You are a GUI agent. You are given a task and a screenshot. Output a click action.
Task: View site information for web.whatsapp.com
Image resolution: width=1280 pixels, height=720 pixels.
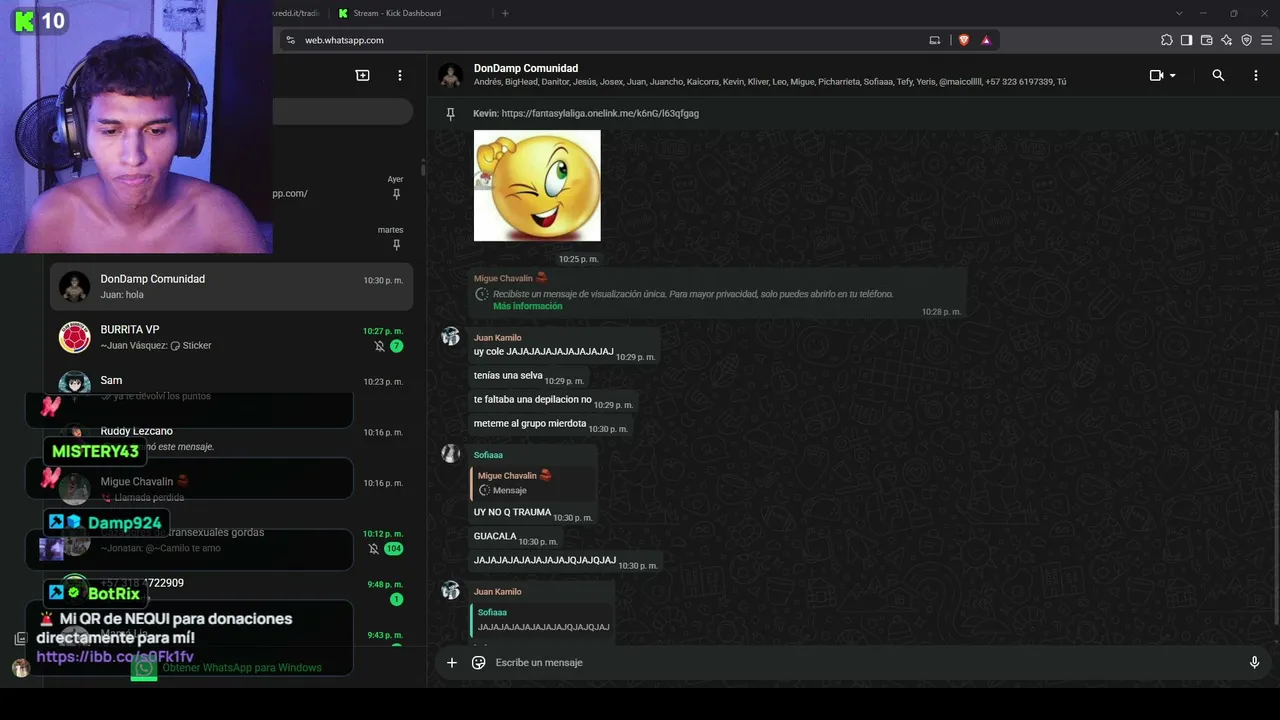click(290, 40)
